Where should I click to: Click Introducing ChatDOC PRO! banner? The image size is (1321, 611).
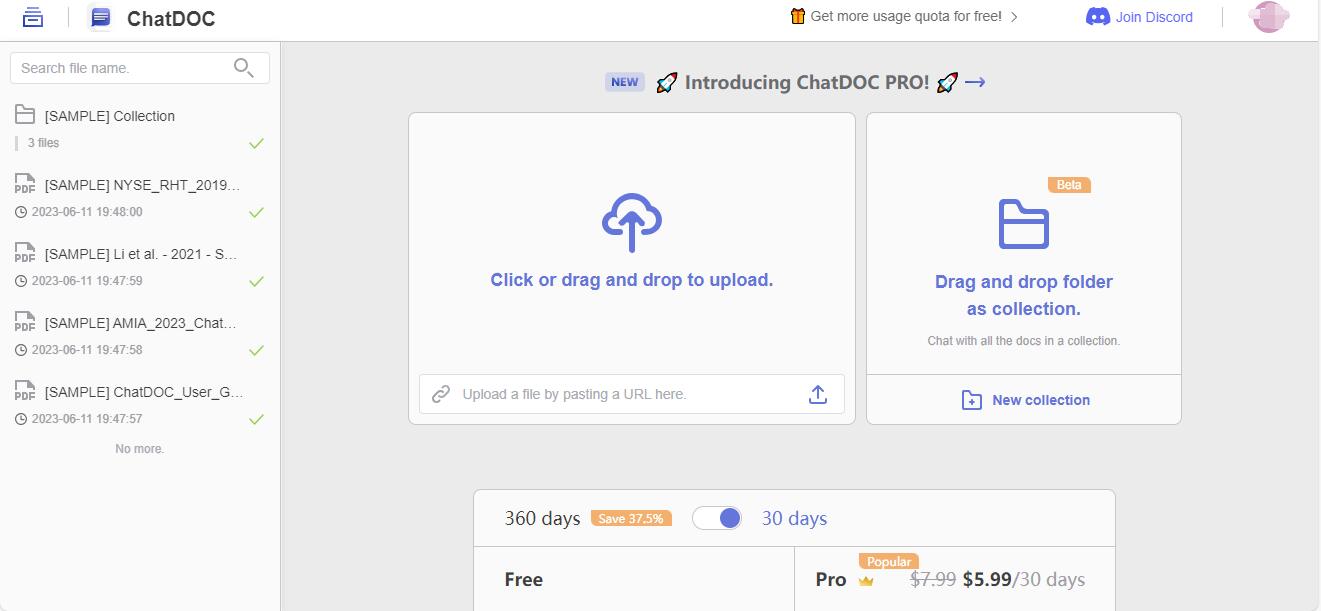pyautogui.click(x=807, y=82)
